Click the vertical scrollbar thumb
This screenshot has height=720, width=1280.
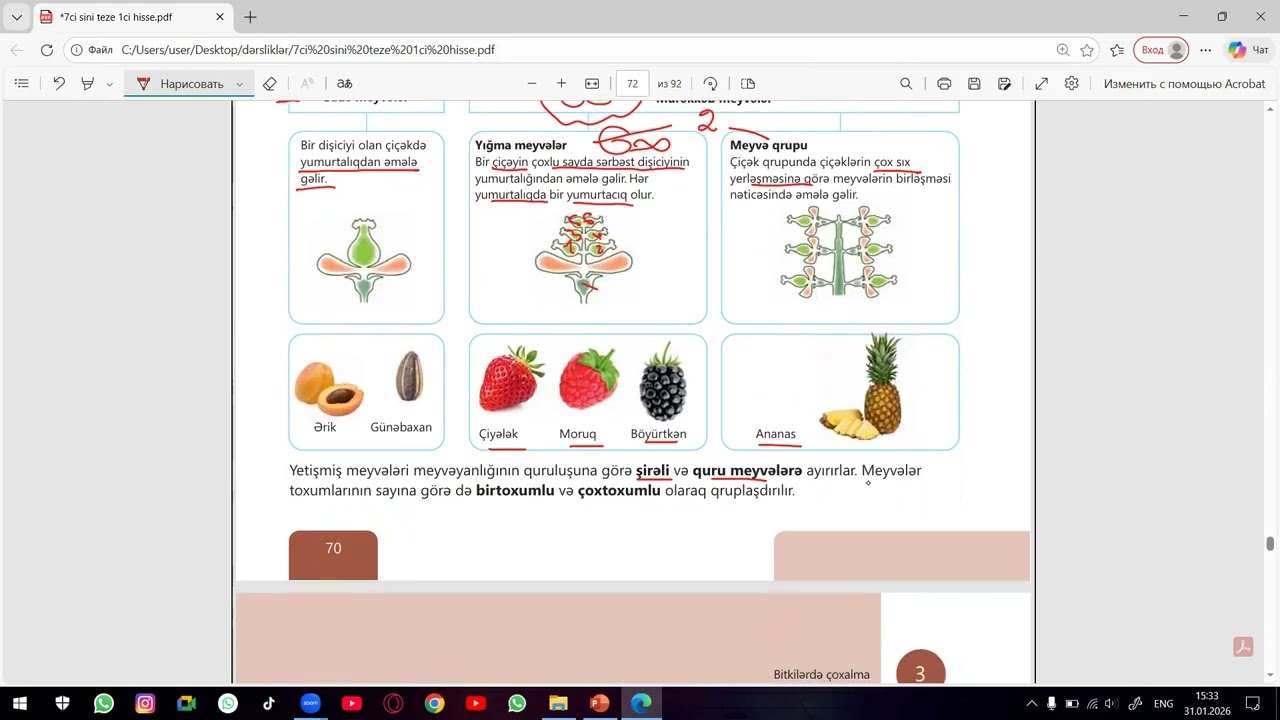tap(1270, 544)
